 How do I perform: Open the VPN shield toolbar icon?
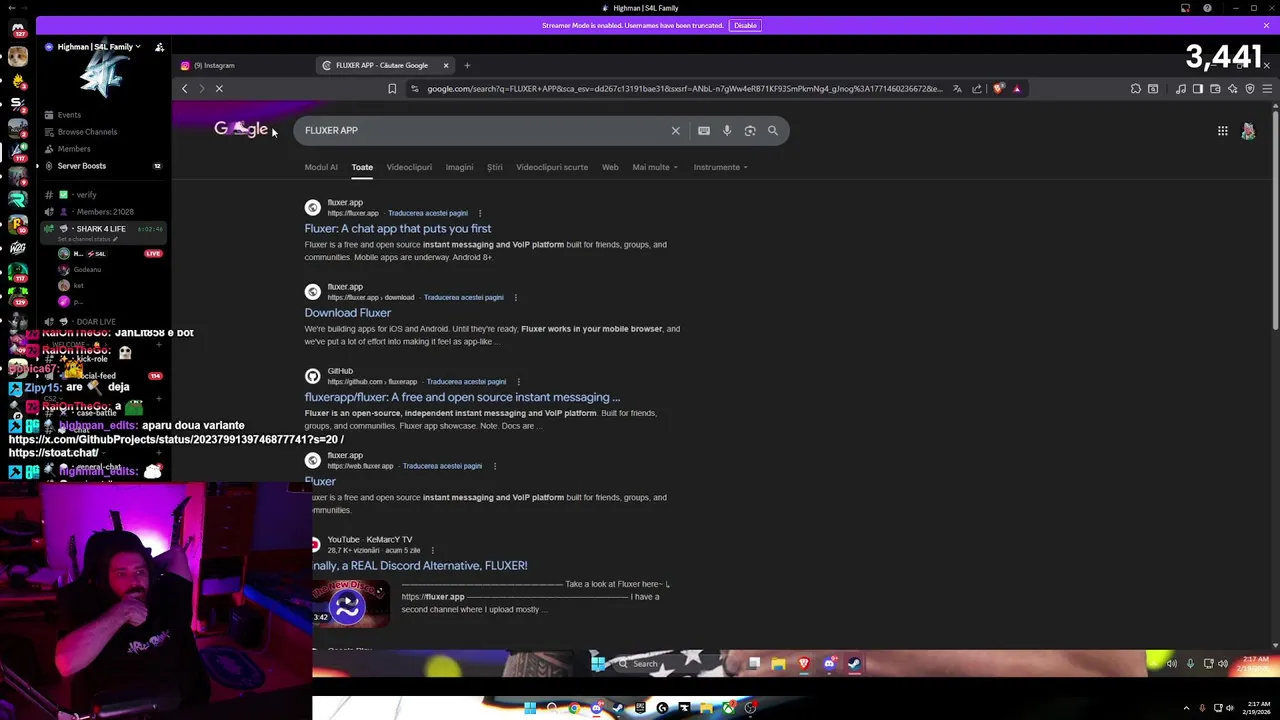(x=1250, y=89)
